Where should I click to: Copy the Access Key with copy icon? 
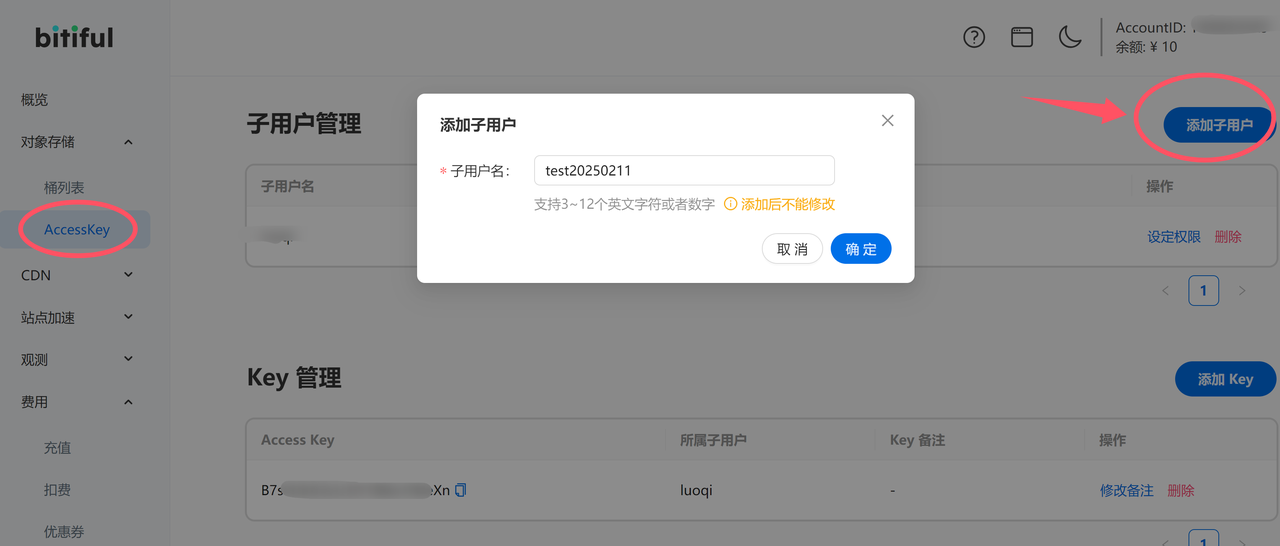click(460, 490)
